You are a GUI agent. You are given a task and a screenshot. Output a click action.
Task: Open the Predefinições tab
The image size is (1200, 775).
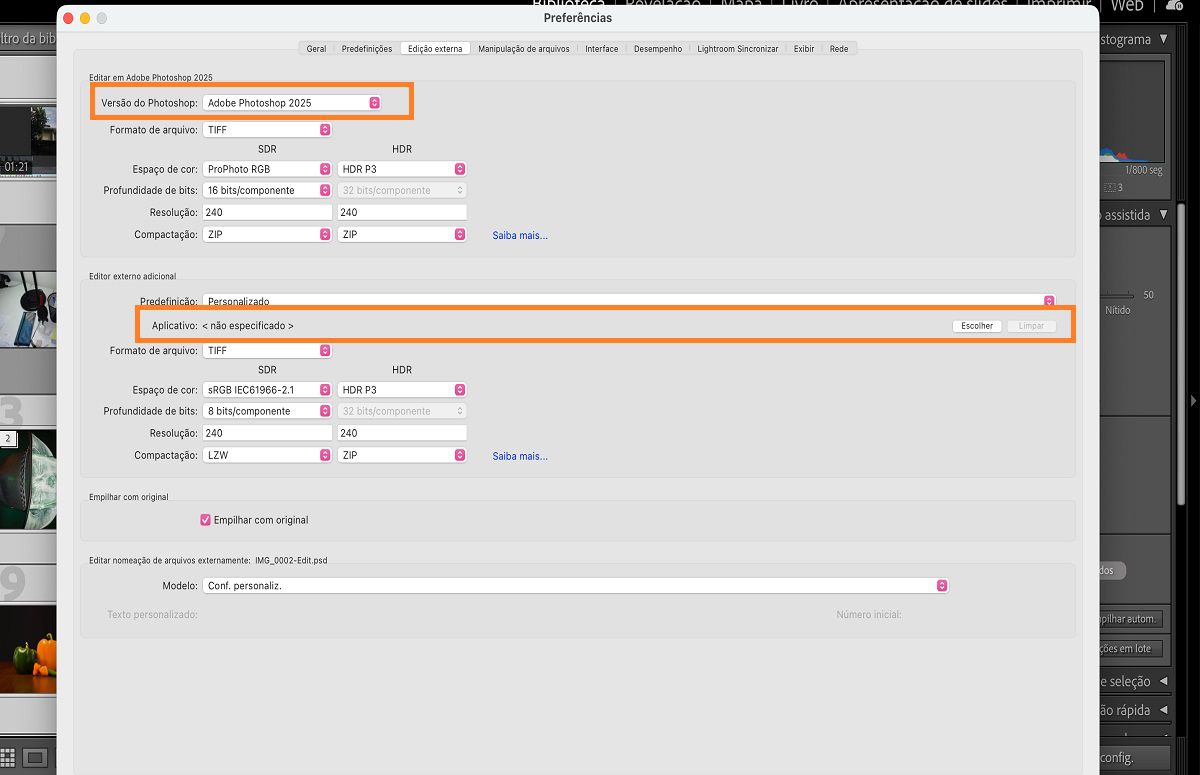click(x=367, y=48)
